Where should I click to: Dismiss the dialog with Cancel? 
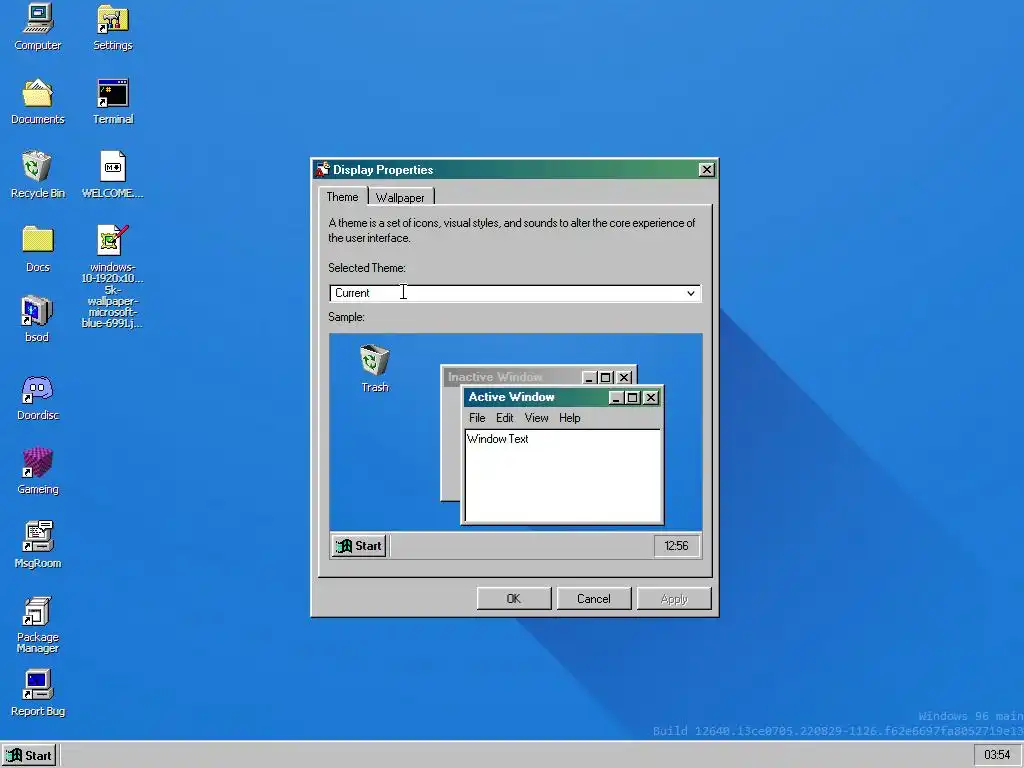click(594, 599)
